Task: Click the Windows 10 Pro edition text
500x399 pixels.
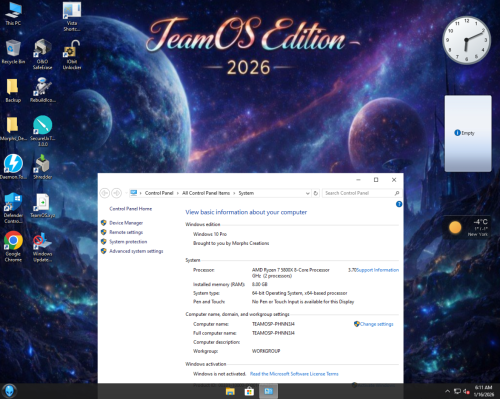Action: click(x=210, y=234)
